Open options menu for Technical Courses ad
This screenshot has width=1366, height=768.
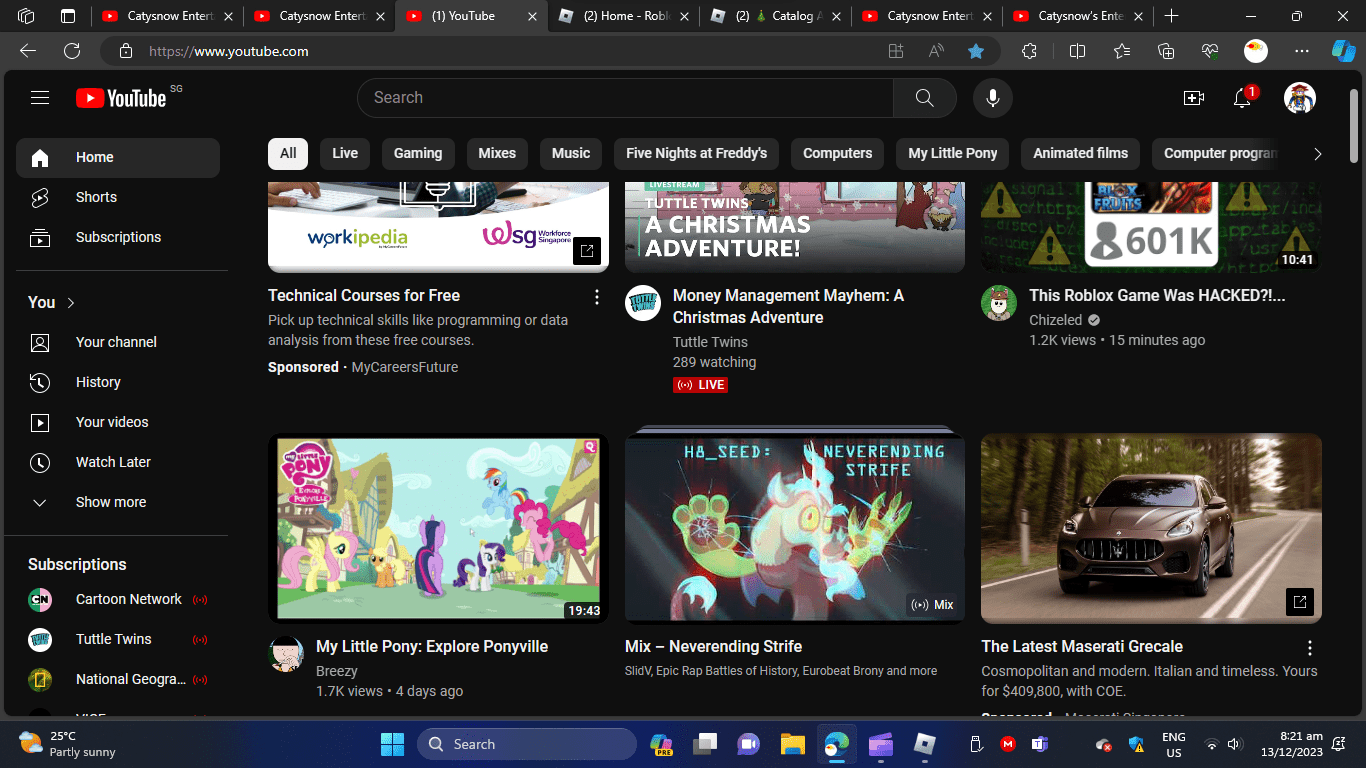coord(597,297)
